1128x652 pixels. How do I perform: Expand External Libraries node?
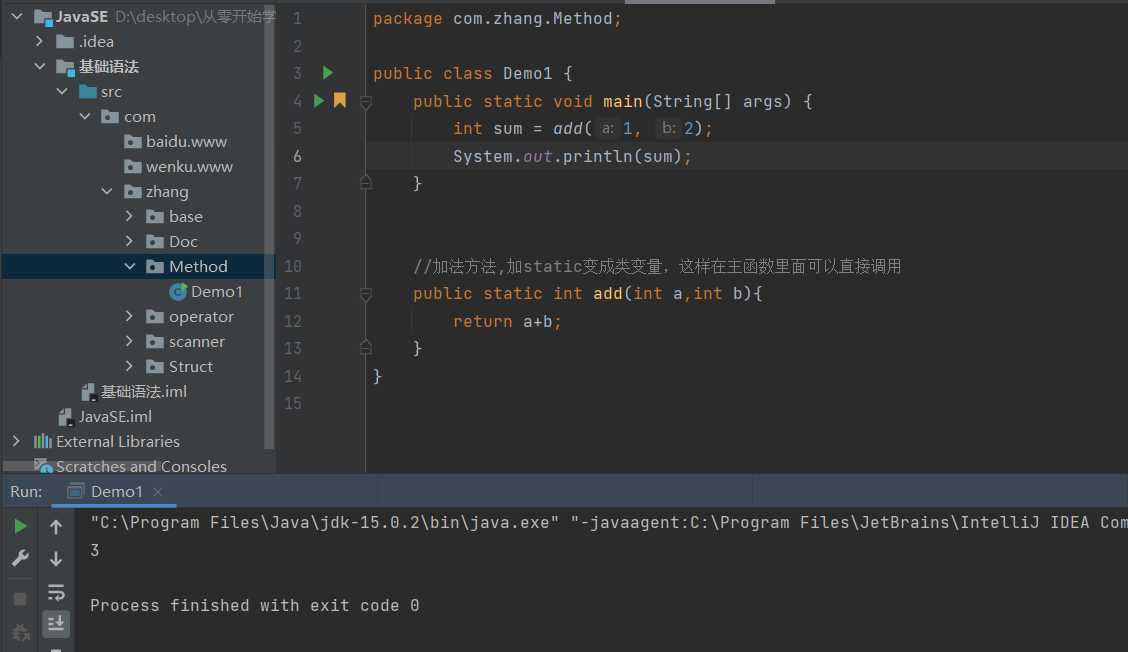pos(17,441)
